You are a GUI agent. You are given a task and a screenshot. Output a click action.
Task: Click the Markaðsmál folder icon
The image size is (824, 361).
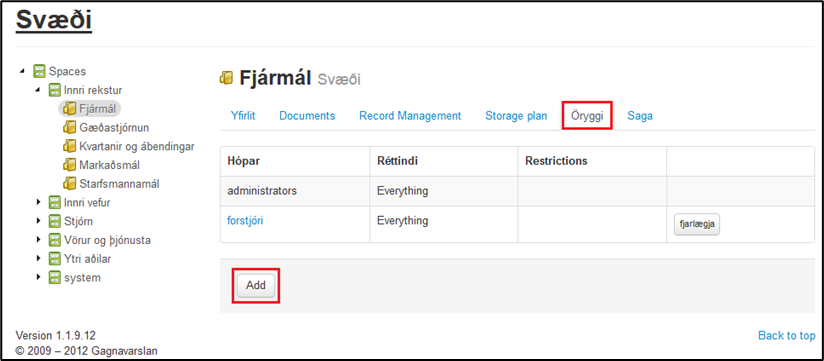pos(69,165)
